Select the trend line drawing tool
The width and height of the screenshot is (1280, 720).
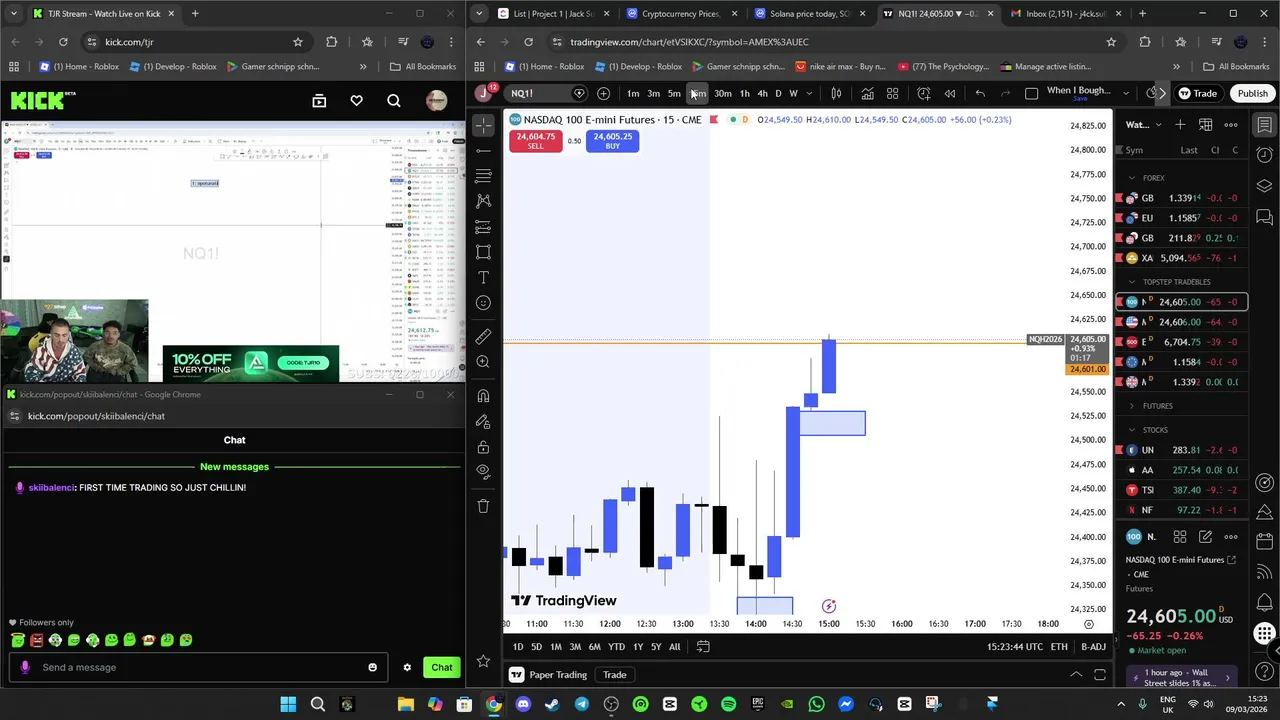pos(483,151)
